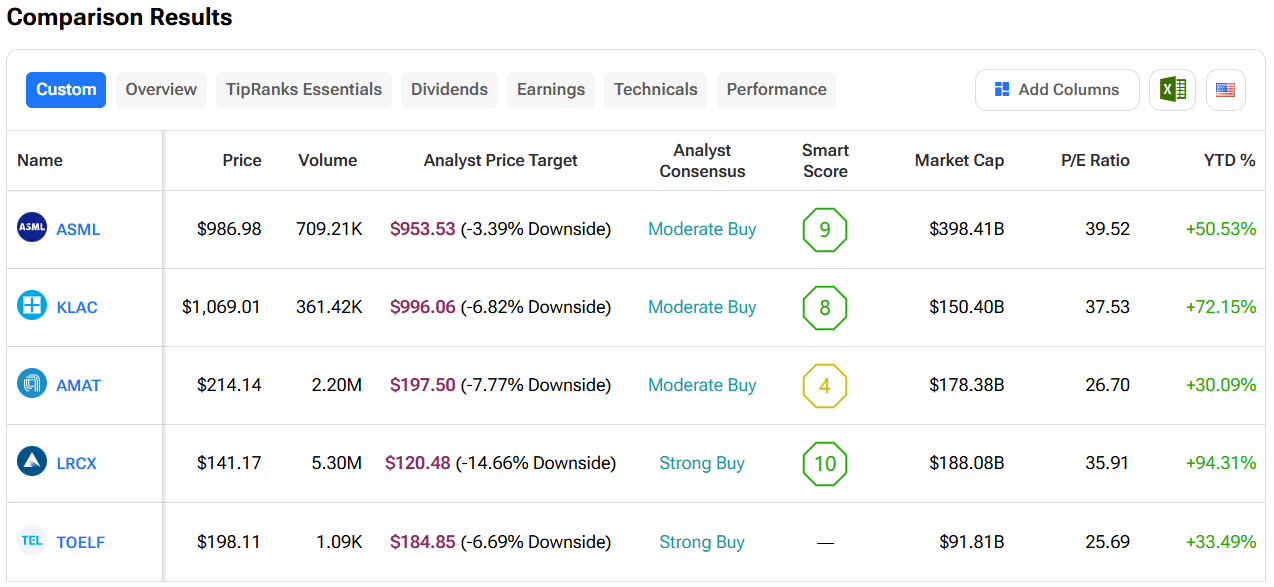
Task: Open the TipRanks Essentials tab
Action: (304, 89)
